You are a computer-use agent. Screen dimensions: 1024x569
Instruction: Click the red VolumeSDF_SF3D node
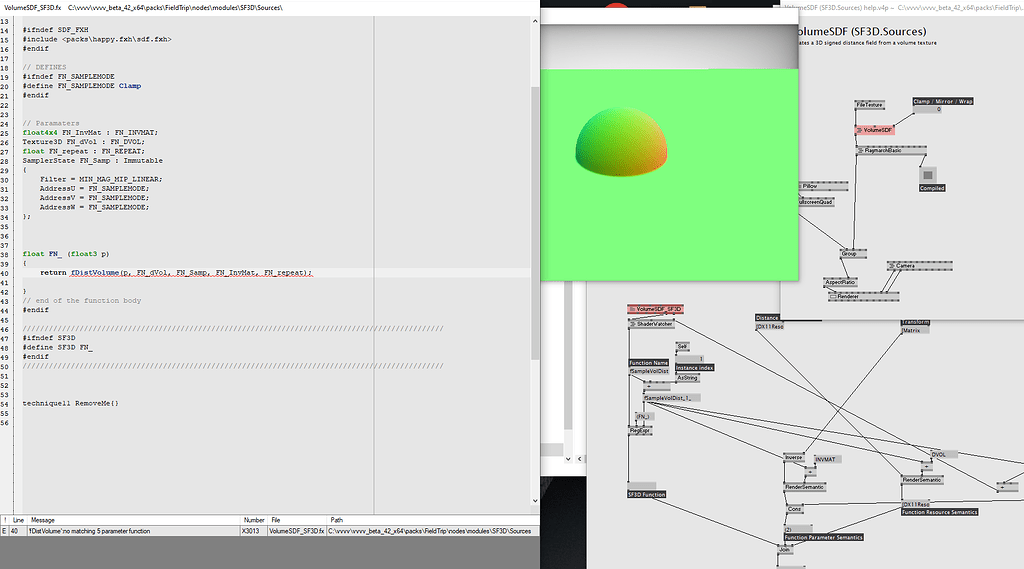pos(656,309)
